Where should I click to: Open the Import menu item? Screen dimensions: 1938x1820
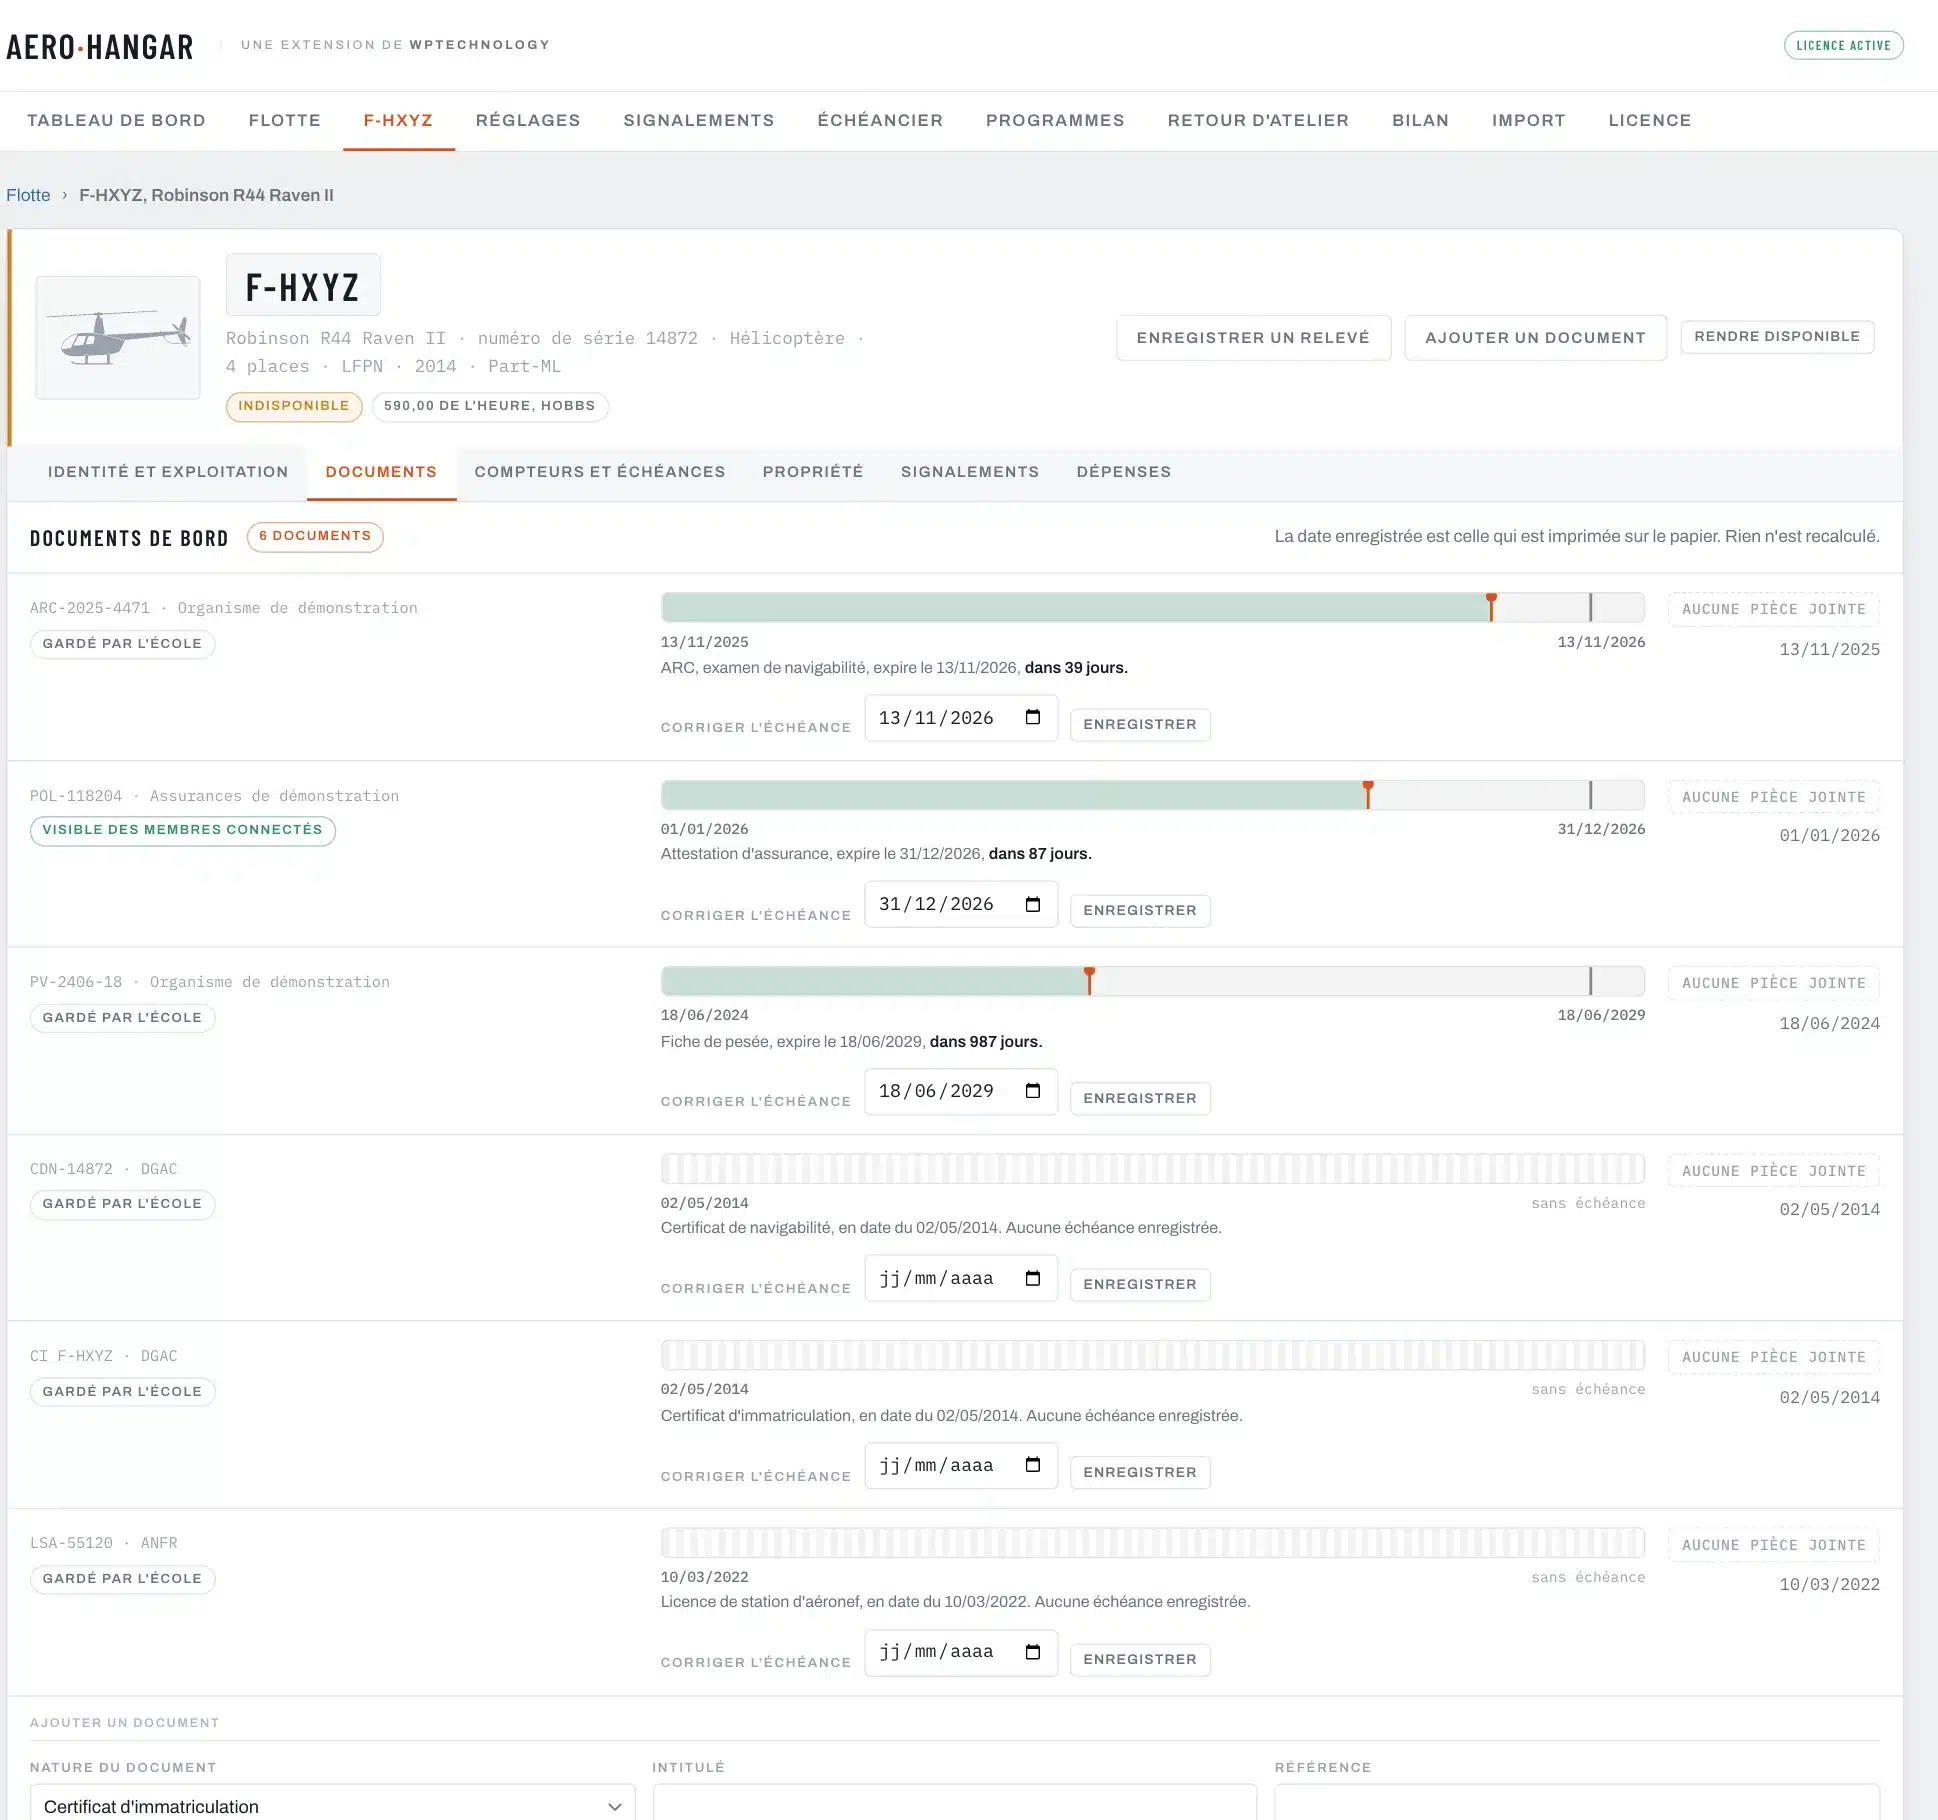[x=1528, y=120]
